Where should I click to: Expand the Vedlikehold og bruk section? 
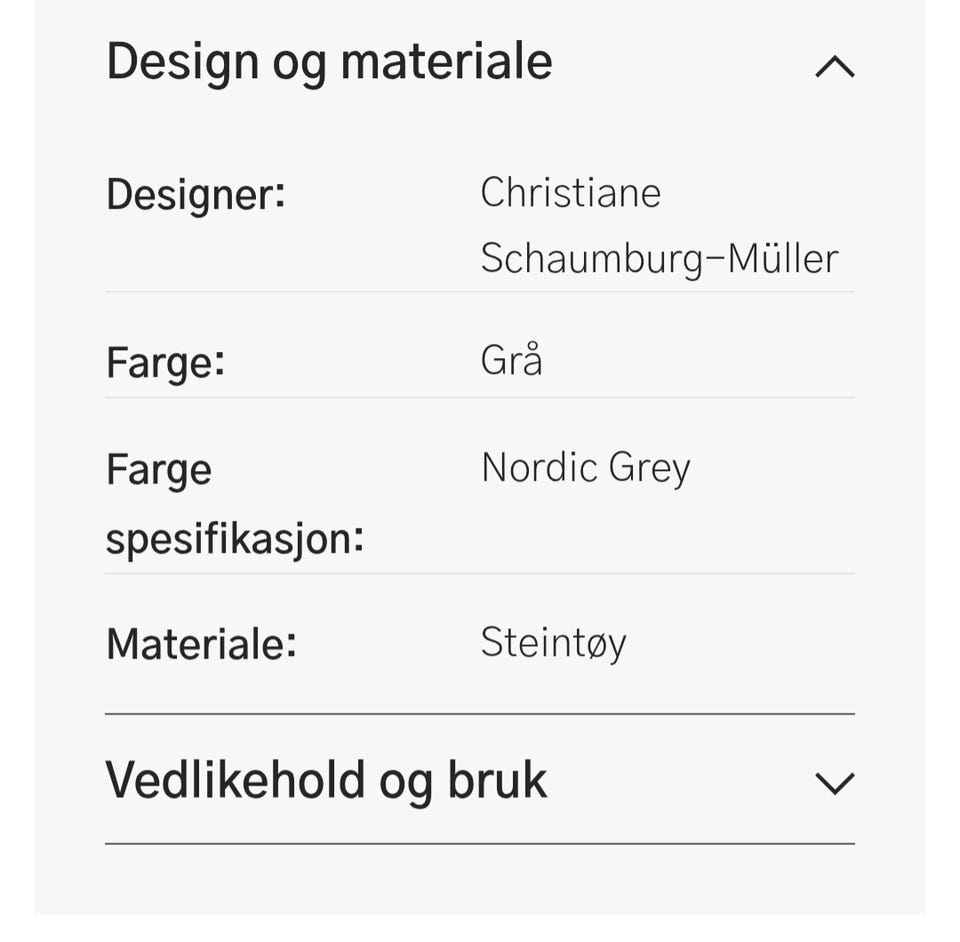point(834,782)
